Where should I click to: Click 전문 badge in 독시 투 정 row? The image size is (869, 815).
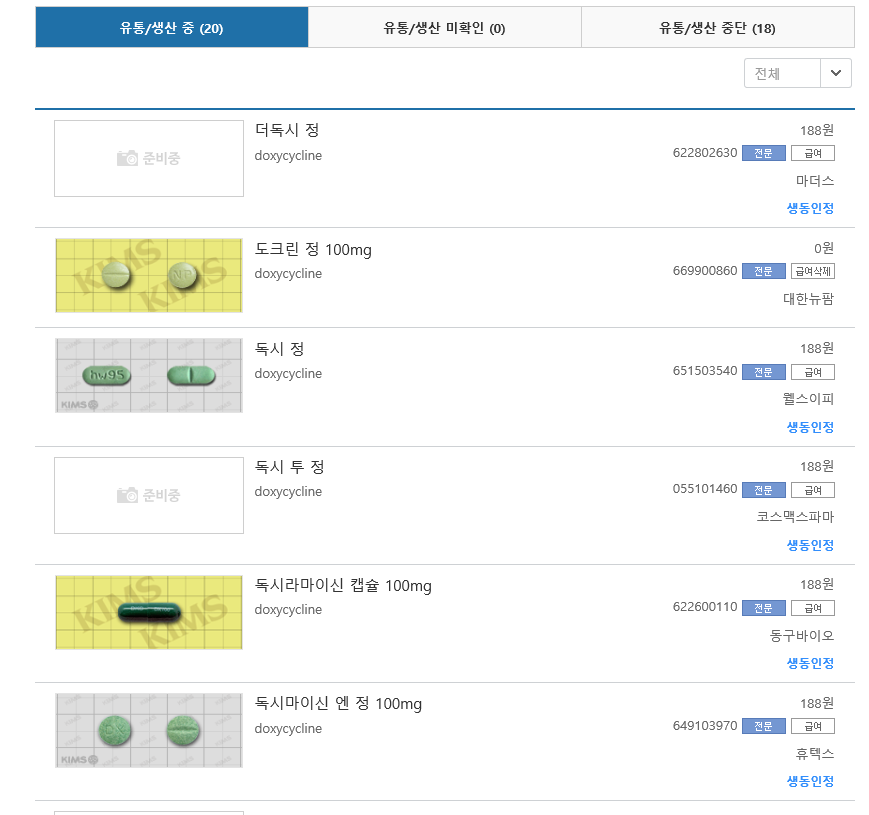[x=764, y=490]
